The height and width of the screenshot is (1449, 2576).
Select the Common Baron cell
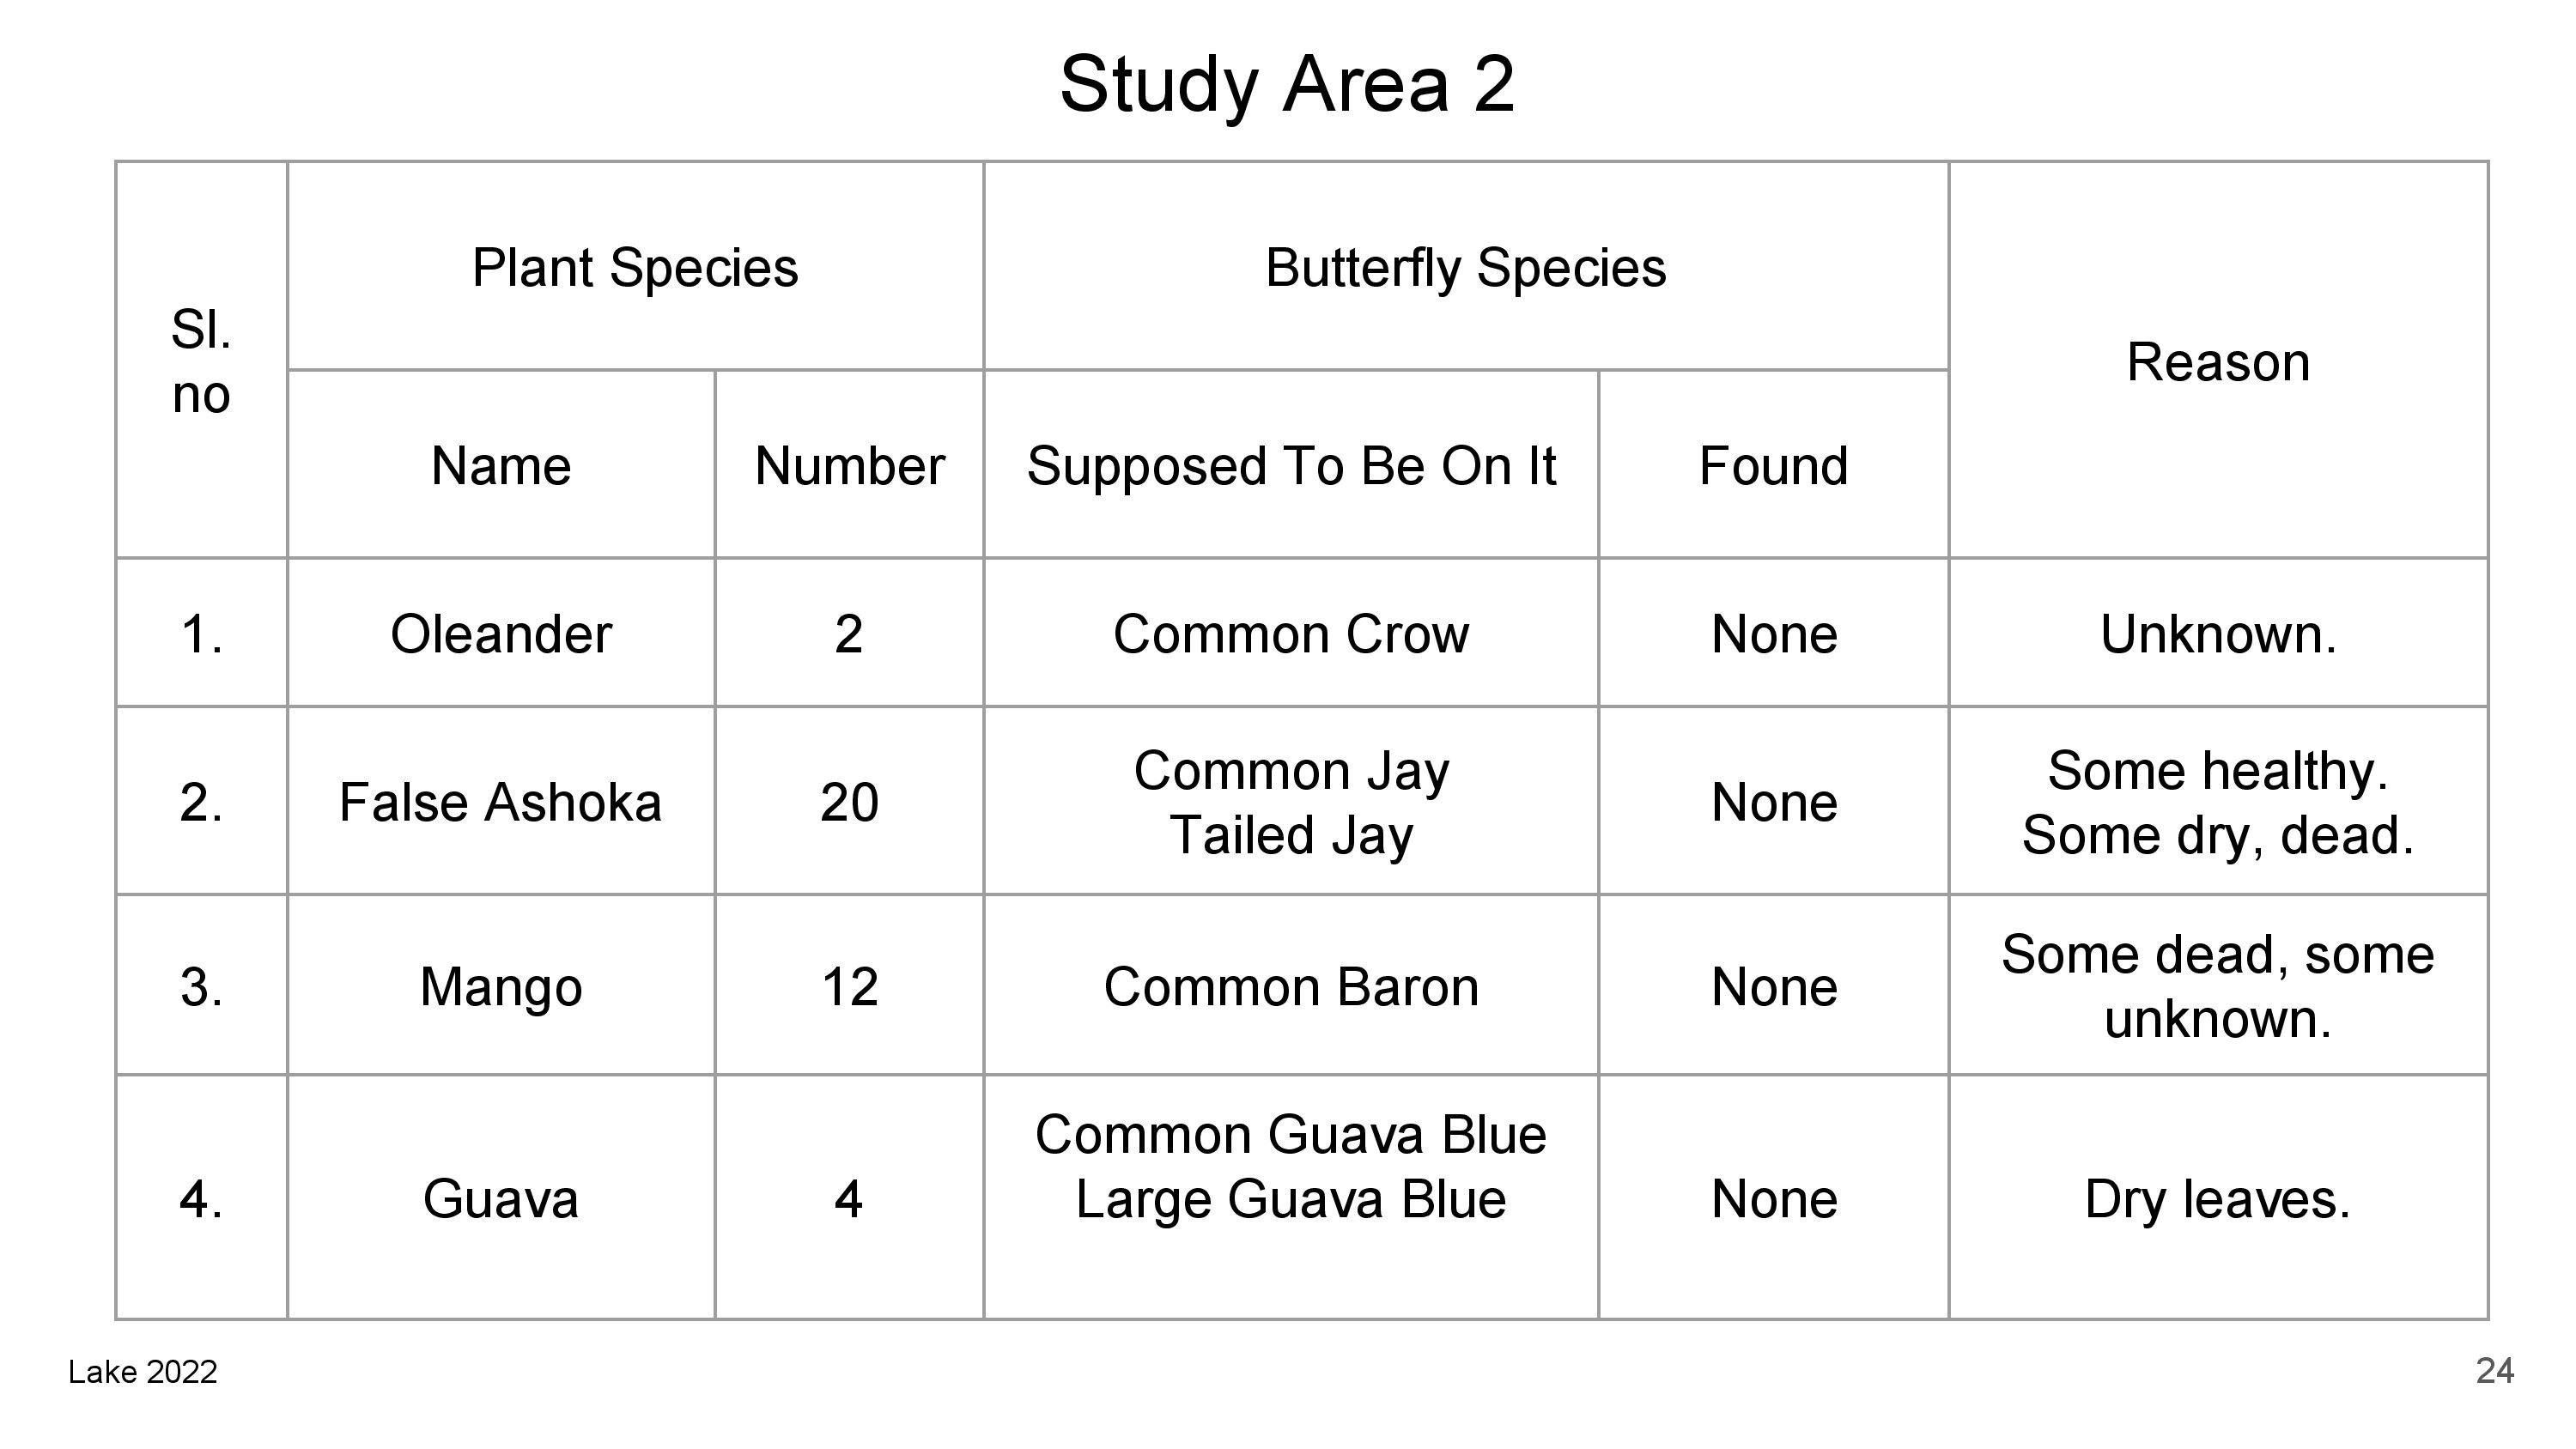(1291, 987)
